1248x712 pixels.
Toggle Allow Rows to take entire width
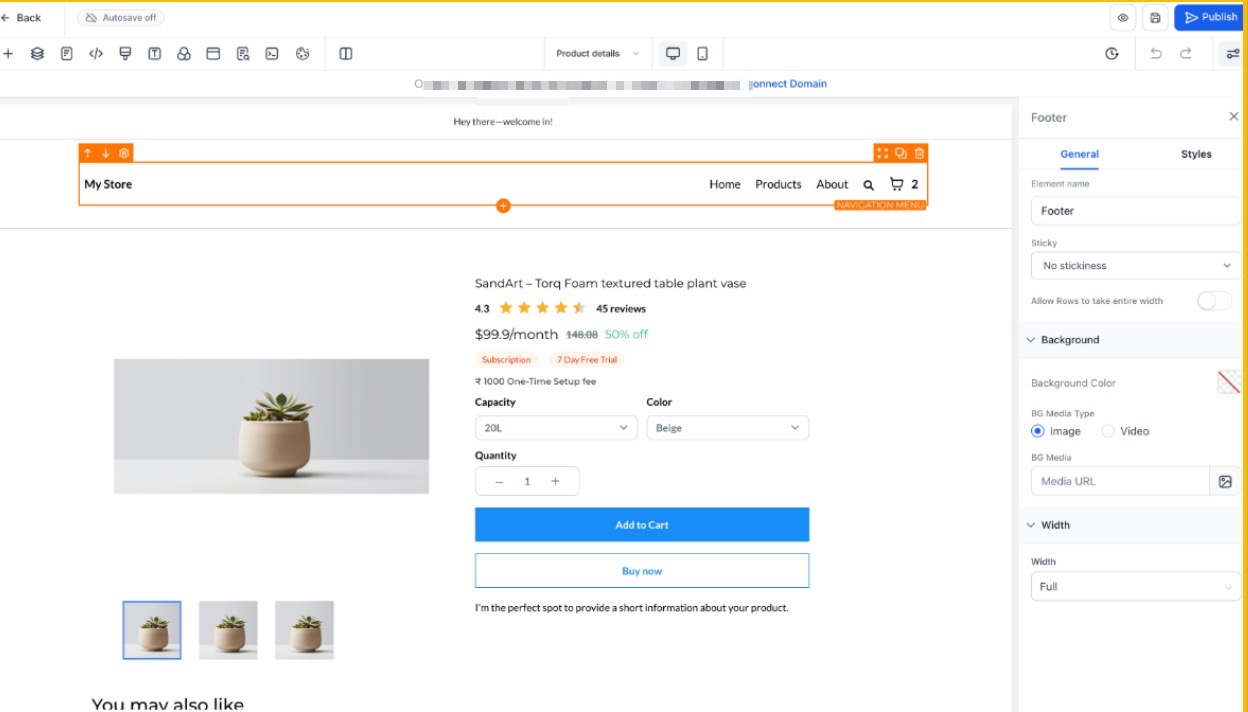(1214, 301)
